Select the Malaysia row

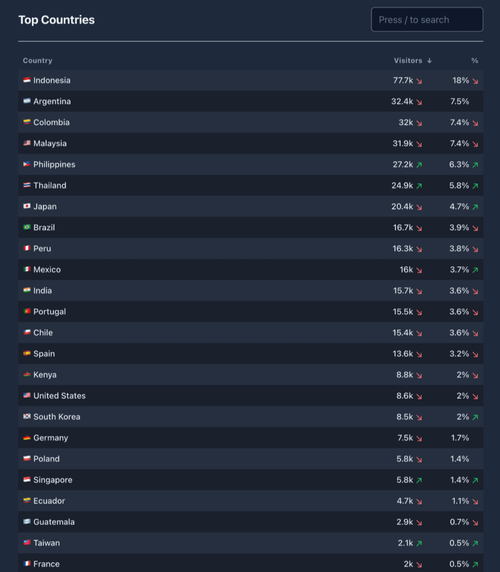(x=251, y=143)
